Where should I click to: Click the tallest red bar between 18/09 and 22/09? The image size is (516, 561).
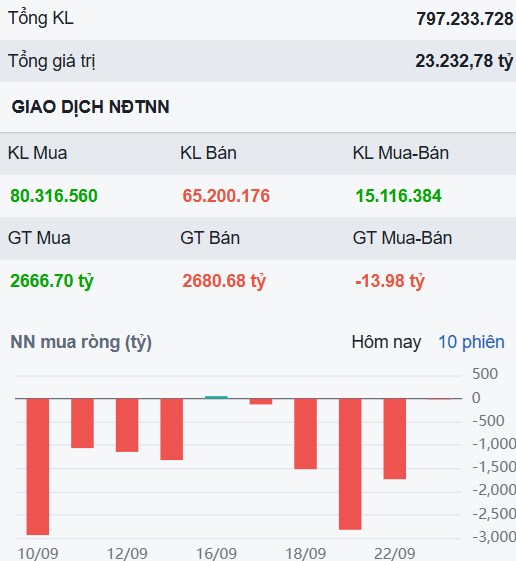click(x=350, y=464)
